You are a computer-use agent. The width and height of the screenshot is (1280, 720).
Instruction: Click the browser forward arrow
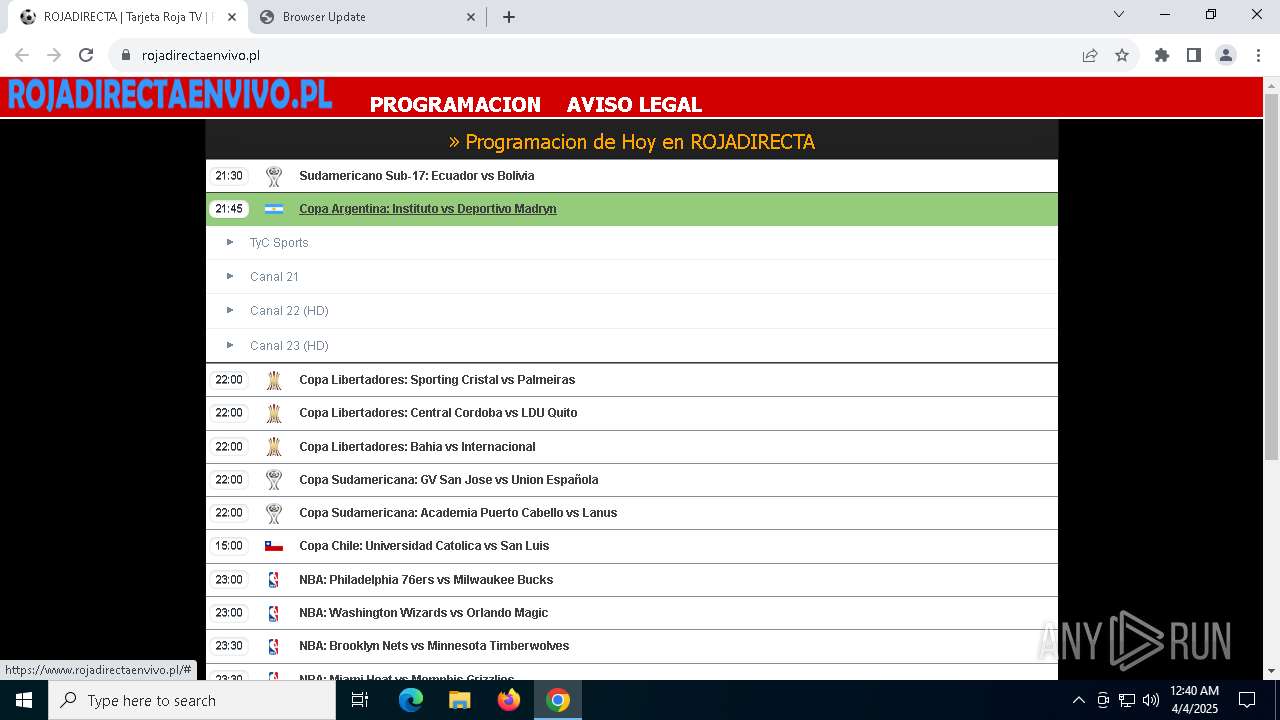tap(54, 56)
